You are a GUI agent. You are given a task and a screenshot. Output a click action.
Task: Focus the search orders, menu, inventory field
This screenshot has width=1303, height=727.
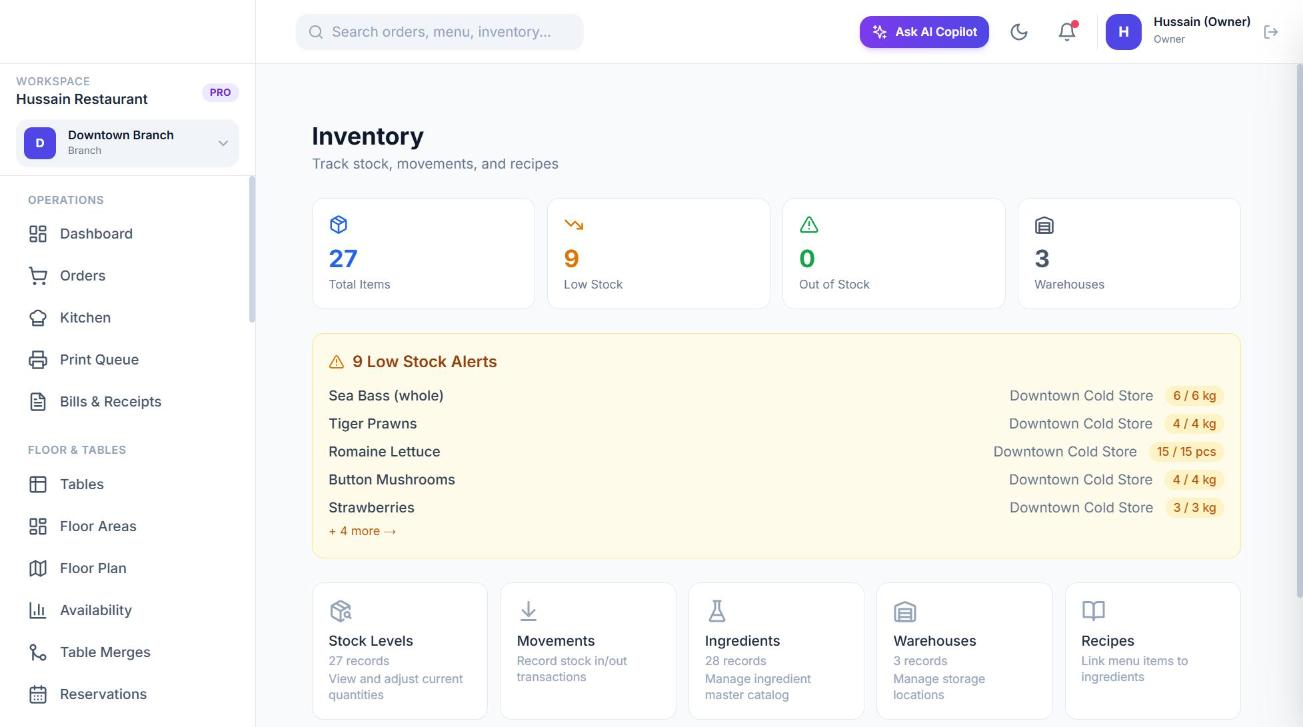point(440,32)
